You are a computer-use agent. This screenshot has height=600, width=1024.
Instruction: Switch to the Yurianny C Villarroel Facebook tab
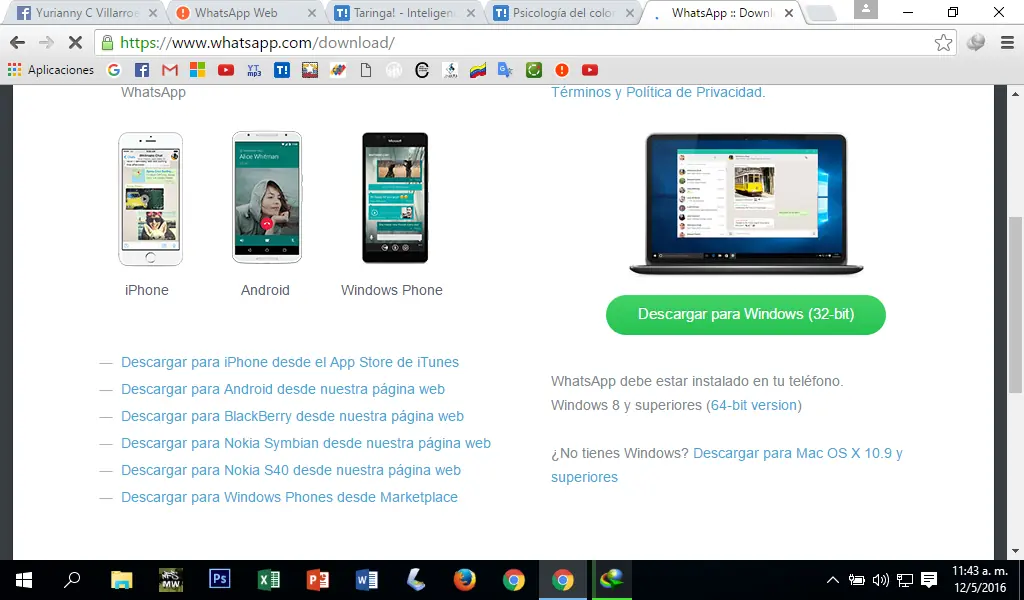pos(83,12)
